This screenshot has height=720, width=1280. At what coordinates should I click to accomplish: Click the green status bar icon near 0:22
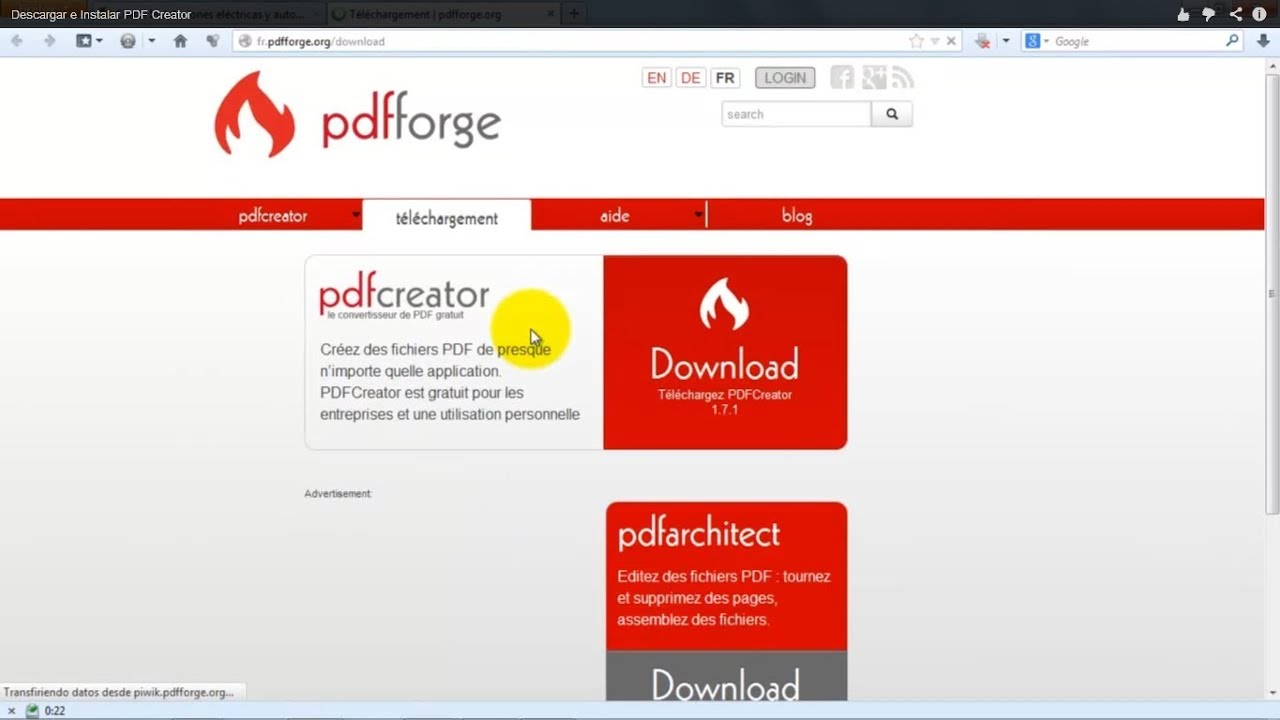click(32, 711)
